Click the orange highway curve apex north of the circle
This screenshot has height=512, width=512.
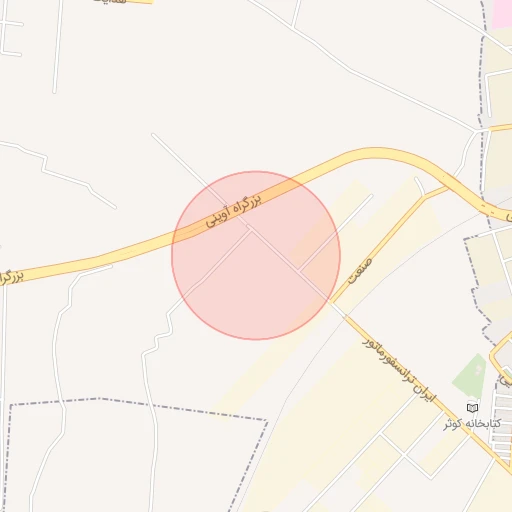[x=377, y=152]
